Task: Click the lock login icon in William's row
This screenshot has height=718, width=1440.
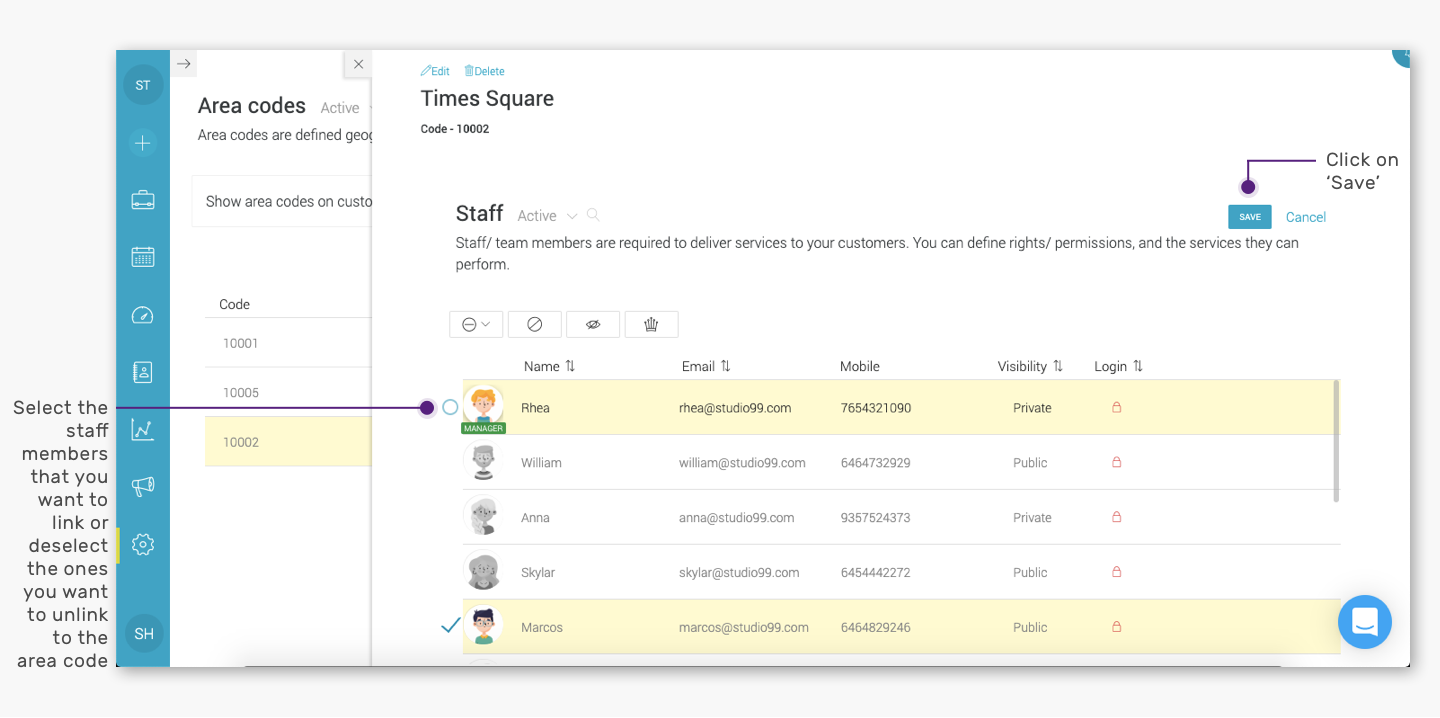Action: (1117, 463)
